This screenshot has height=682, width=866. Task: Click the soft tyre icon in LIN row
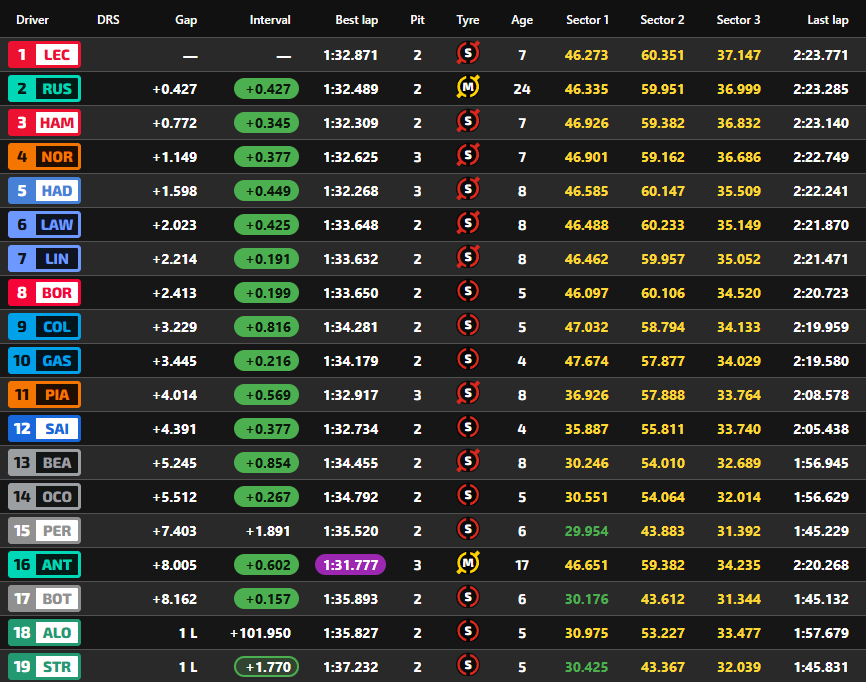468,257
